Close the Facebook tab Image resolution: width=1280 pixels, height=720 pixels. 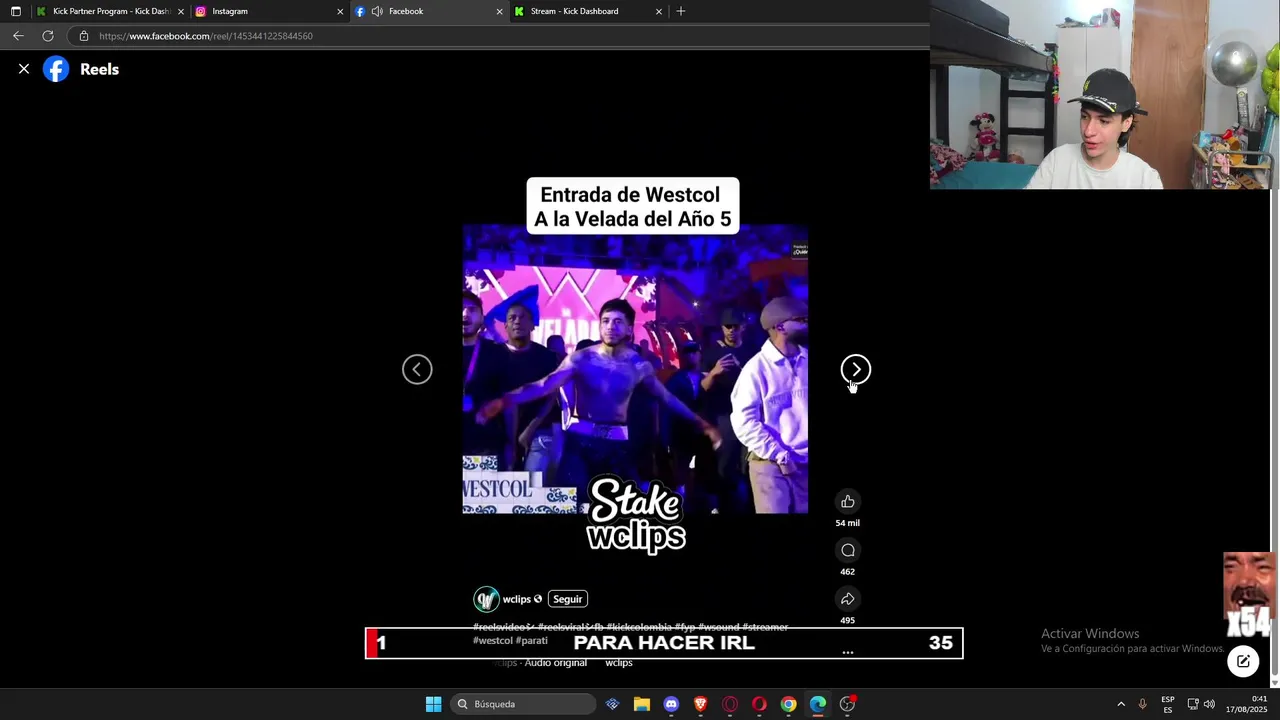[x=499, y=11]
